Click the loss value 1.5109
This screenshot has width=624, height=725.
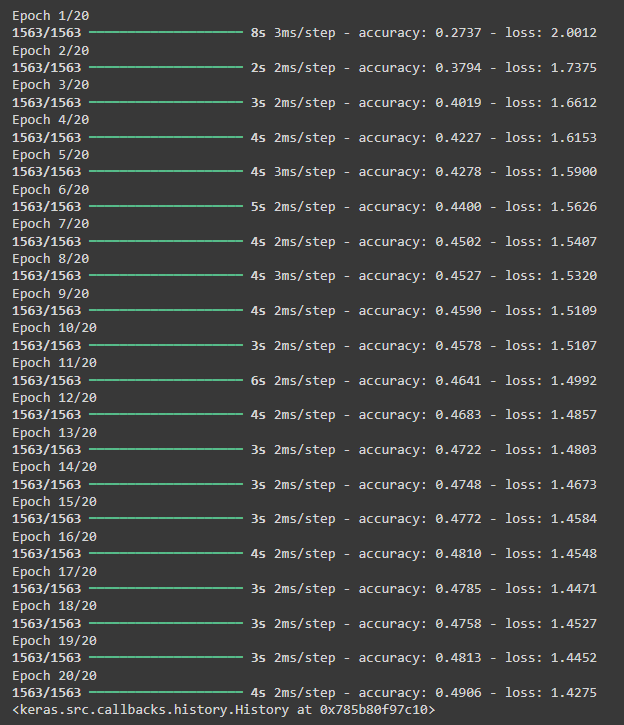(574, 311)
